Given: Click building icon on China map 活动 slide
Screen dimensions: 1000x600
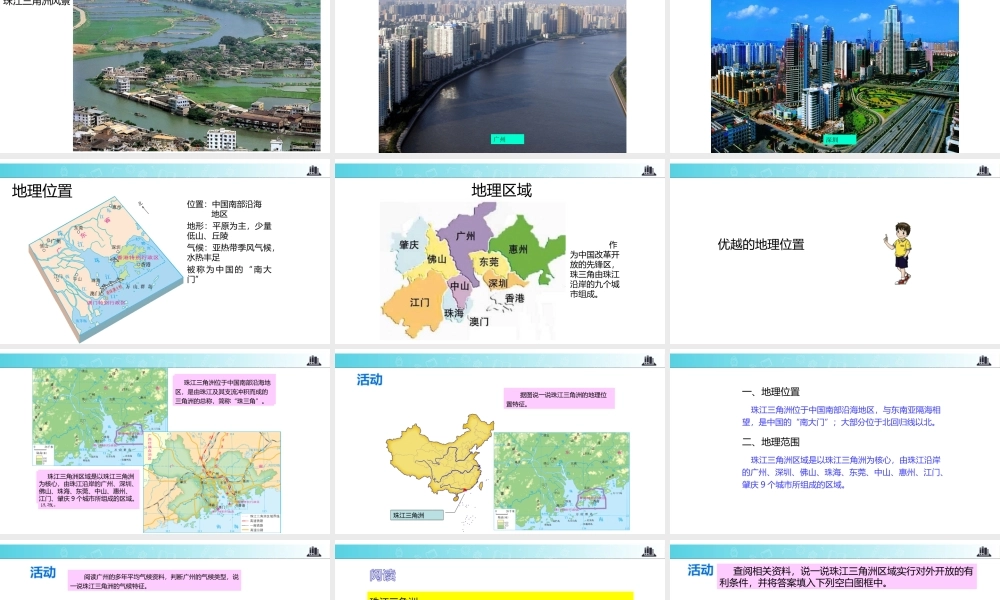Looking at the screenshot, I should (649, 360).
